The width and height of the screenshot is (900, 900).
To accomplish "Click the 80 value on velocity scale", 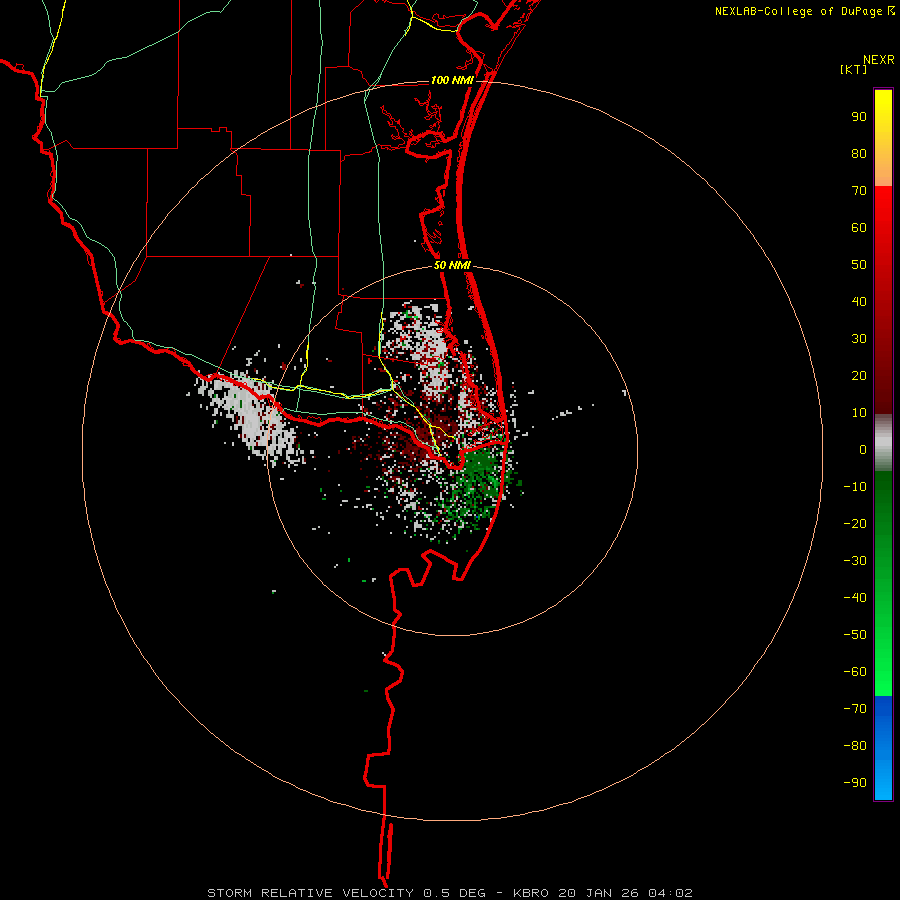I will [x=859, y=154].
